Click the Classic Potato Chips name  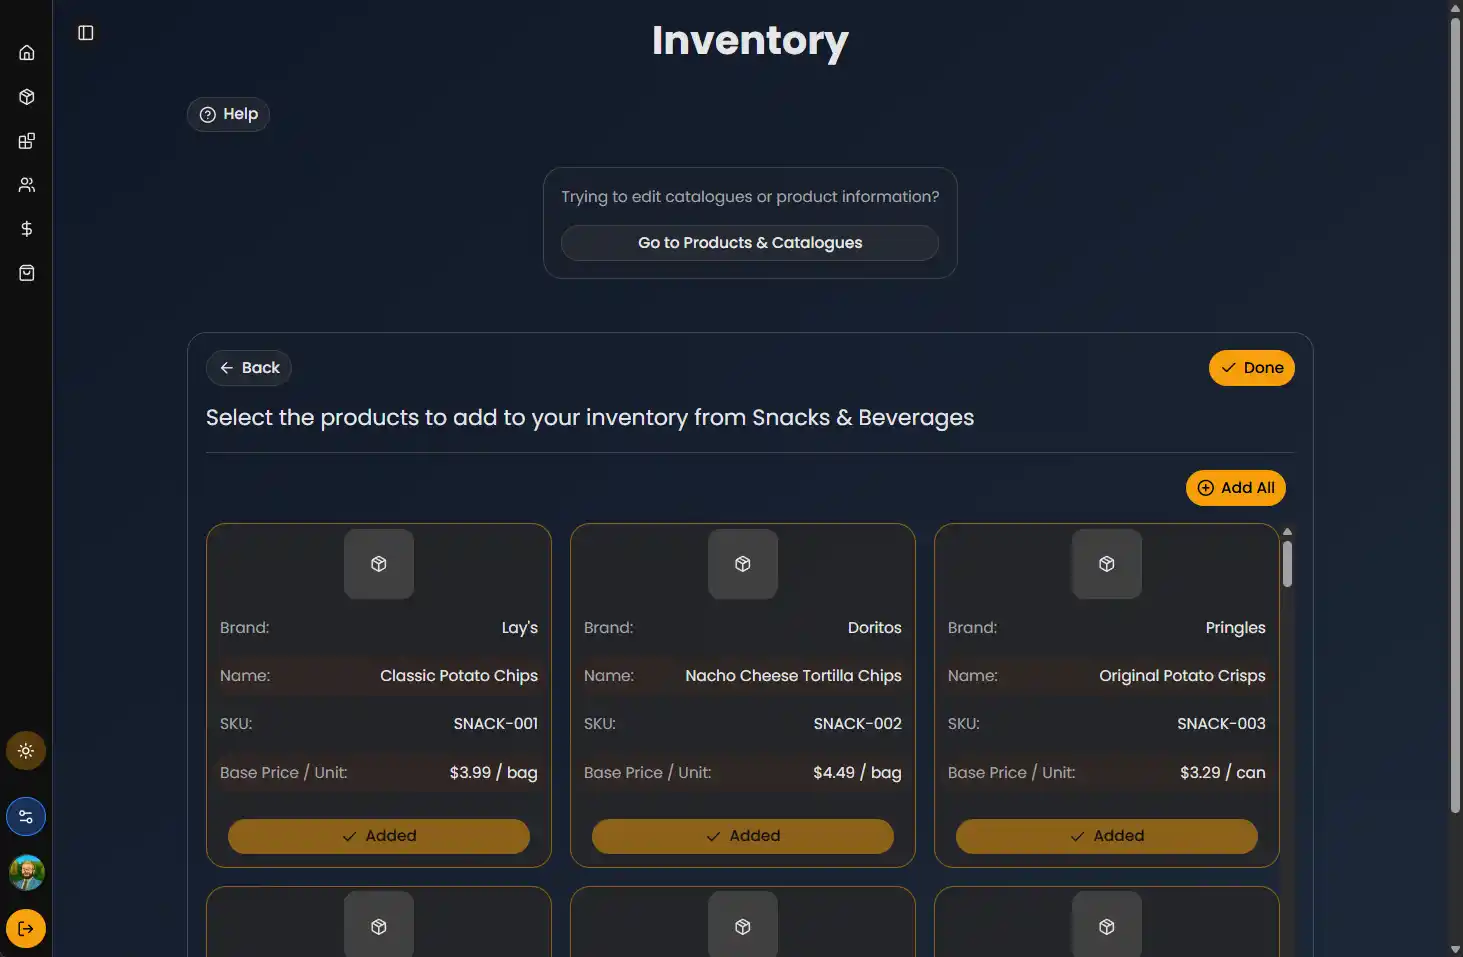coord(459,676)
